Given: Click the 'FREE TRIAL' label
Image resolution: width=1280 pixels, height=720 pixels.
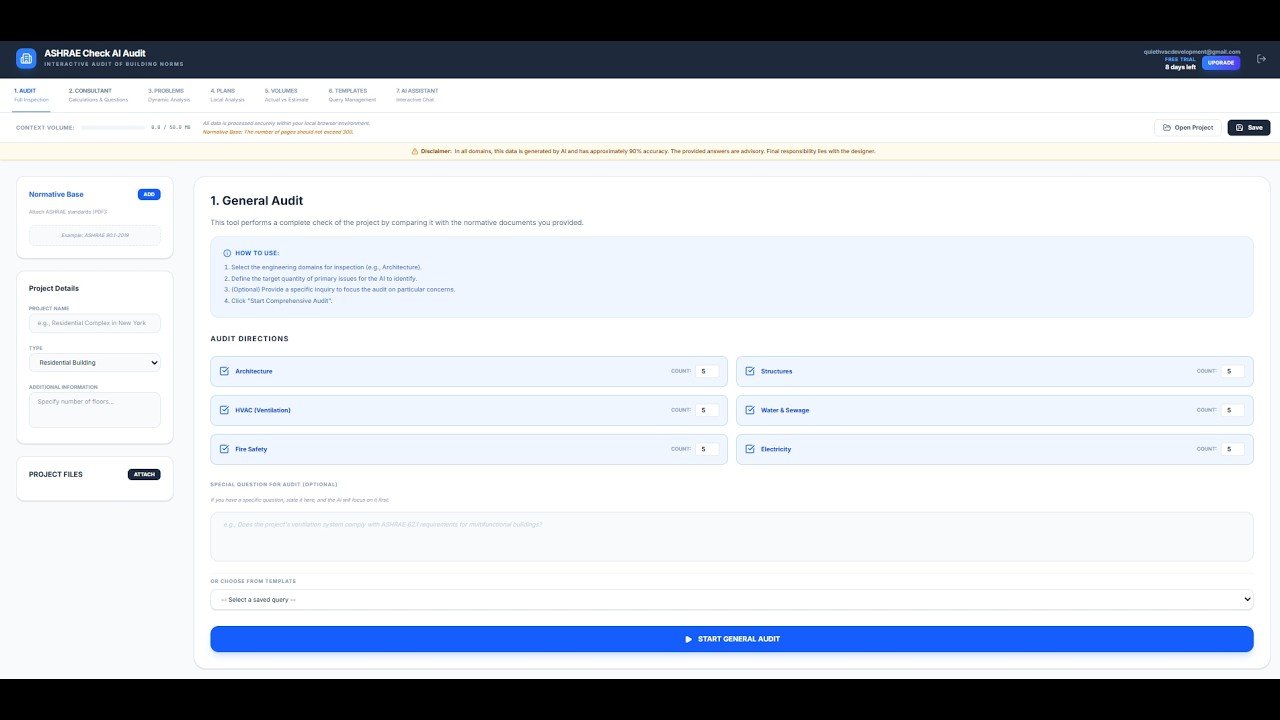Looking at the screenshot, I should pos(1180,59).
